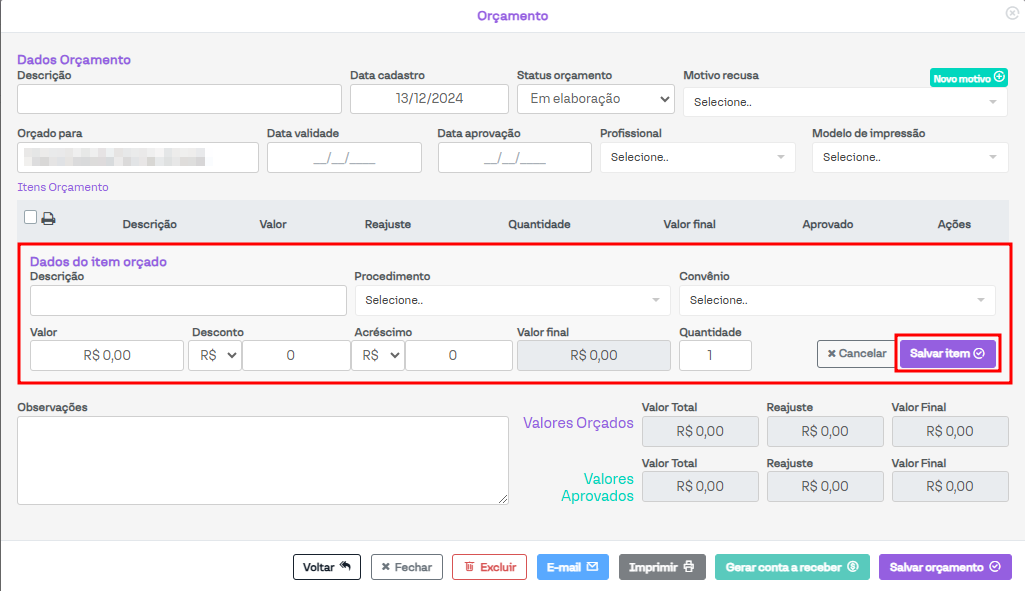Close the Orçamento dialog with X icon
The width and height of the screenshot is (1025, 591).
(x=1012, y=13)
